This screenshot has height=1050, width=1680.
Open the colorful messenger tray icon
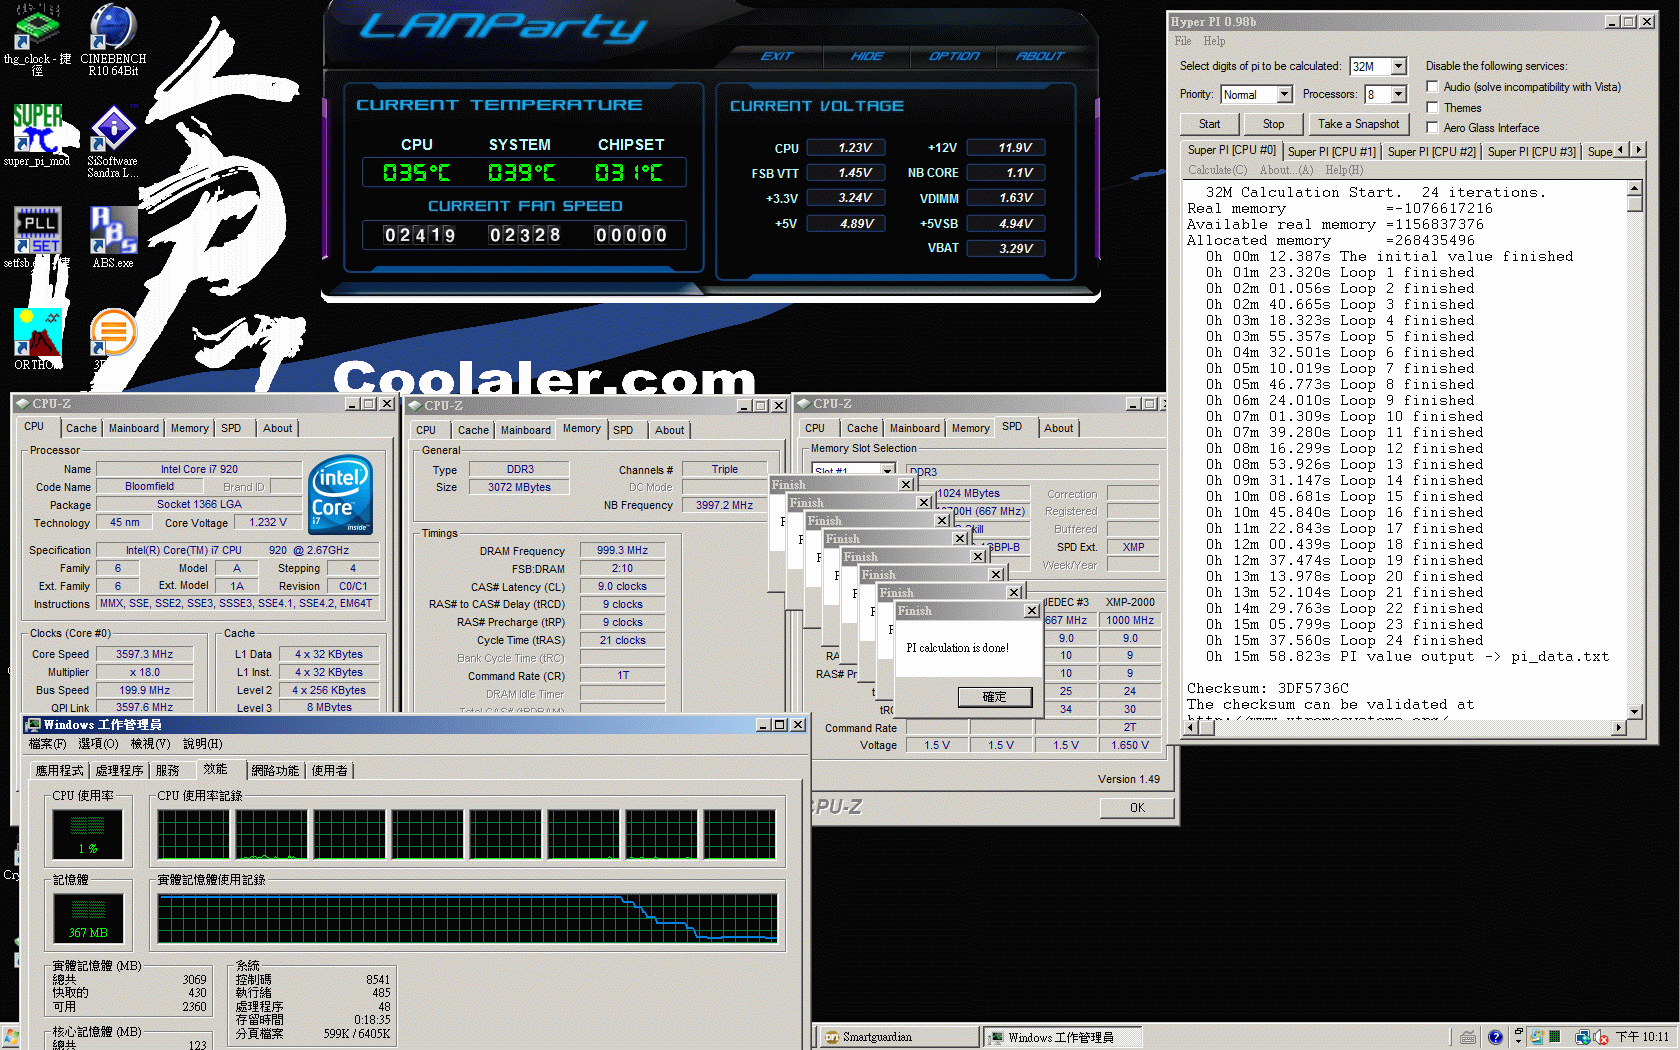pos(1537,1037)
